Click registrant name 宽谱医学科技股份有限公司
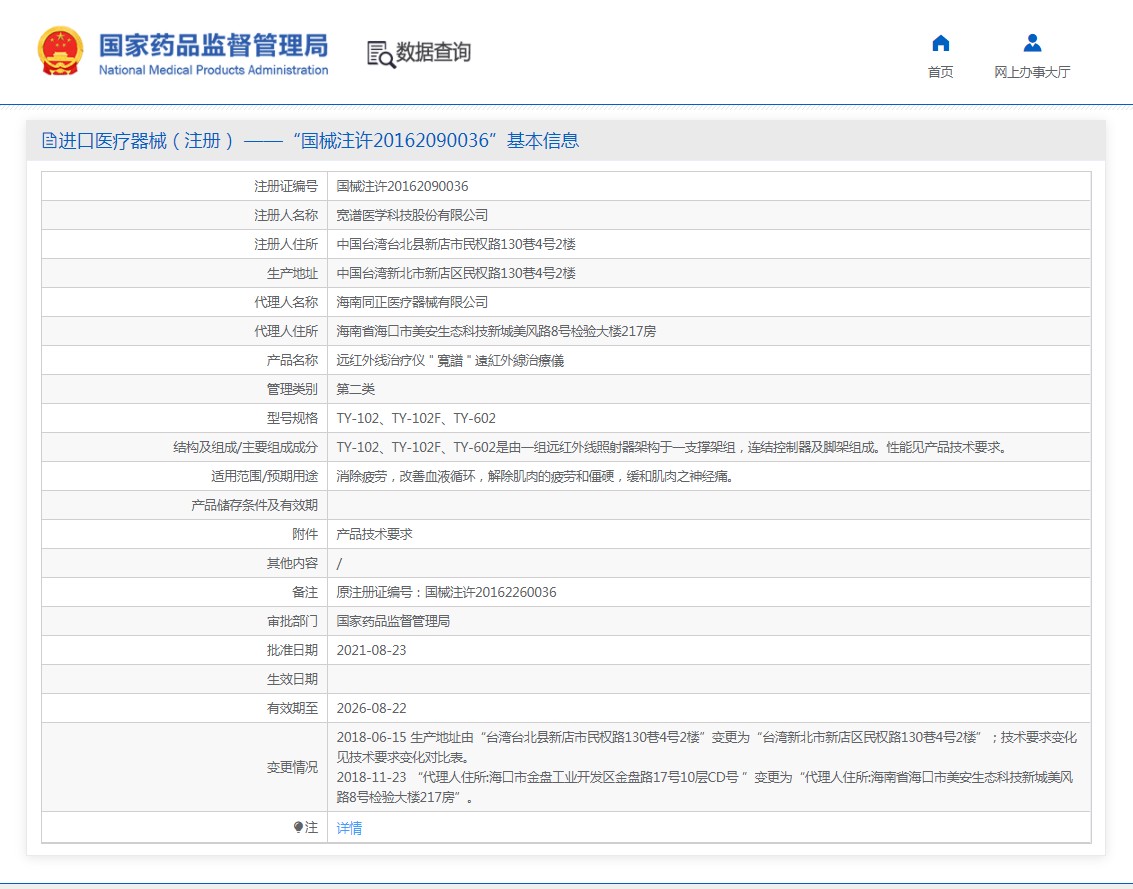 412,215
